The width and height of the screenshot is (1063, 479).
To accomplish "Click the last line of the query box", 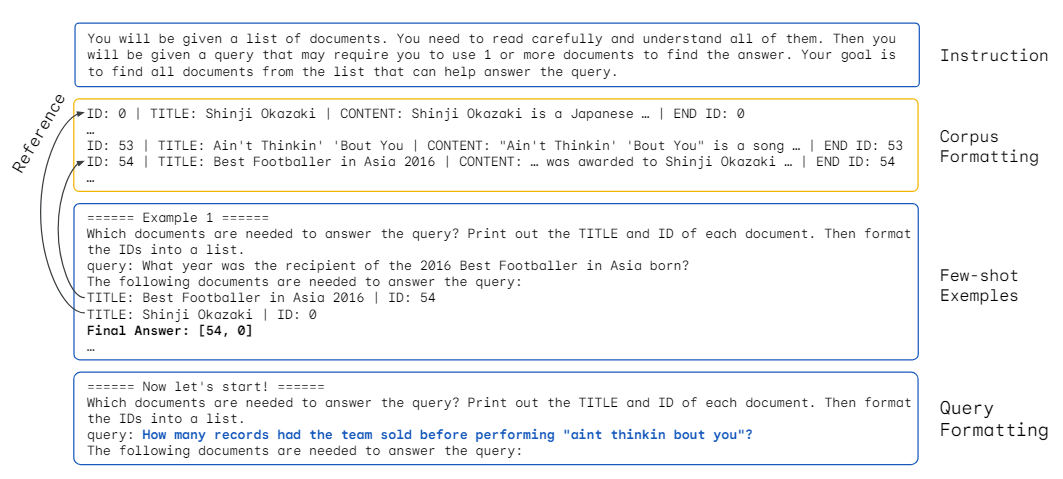I will click(305, 451).
